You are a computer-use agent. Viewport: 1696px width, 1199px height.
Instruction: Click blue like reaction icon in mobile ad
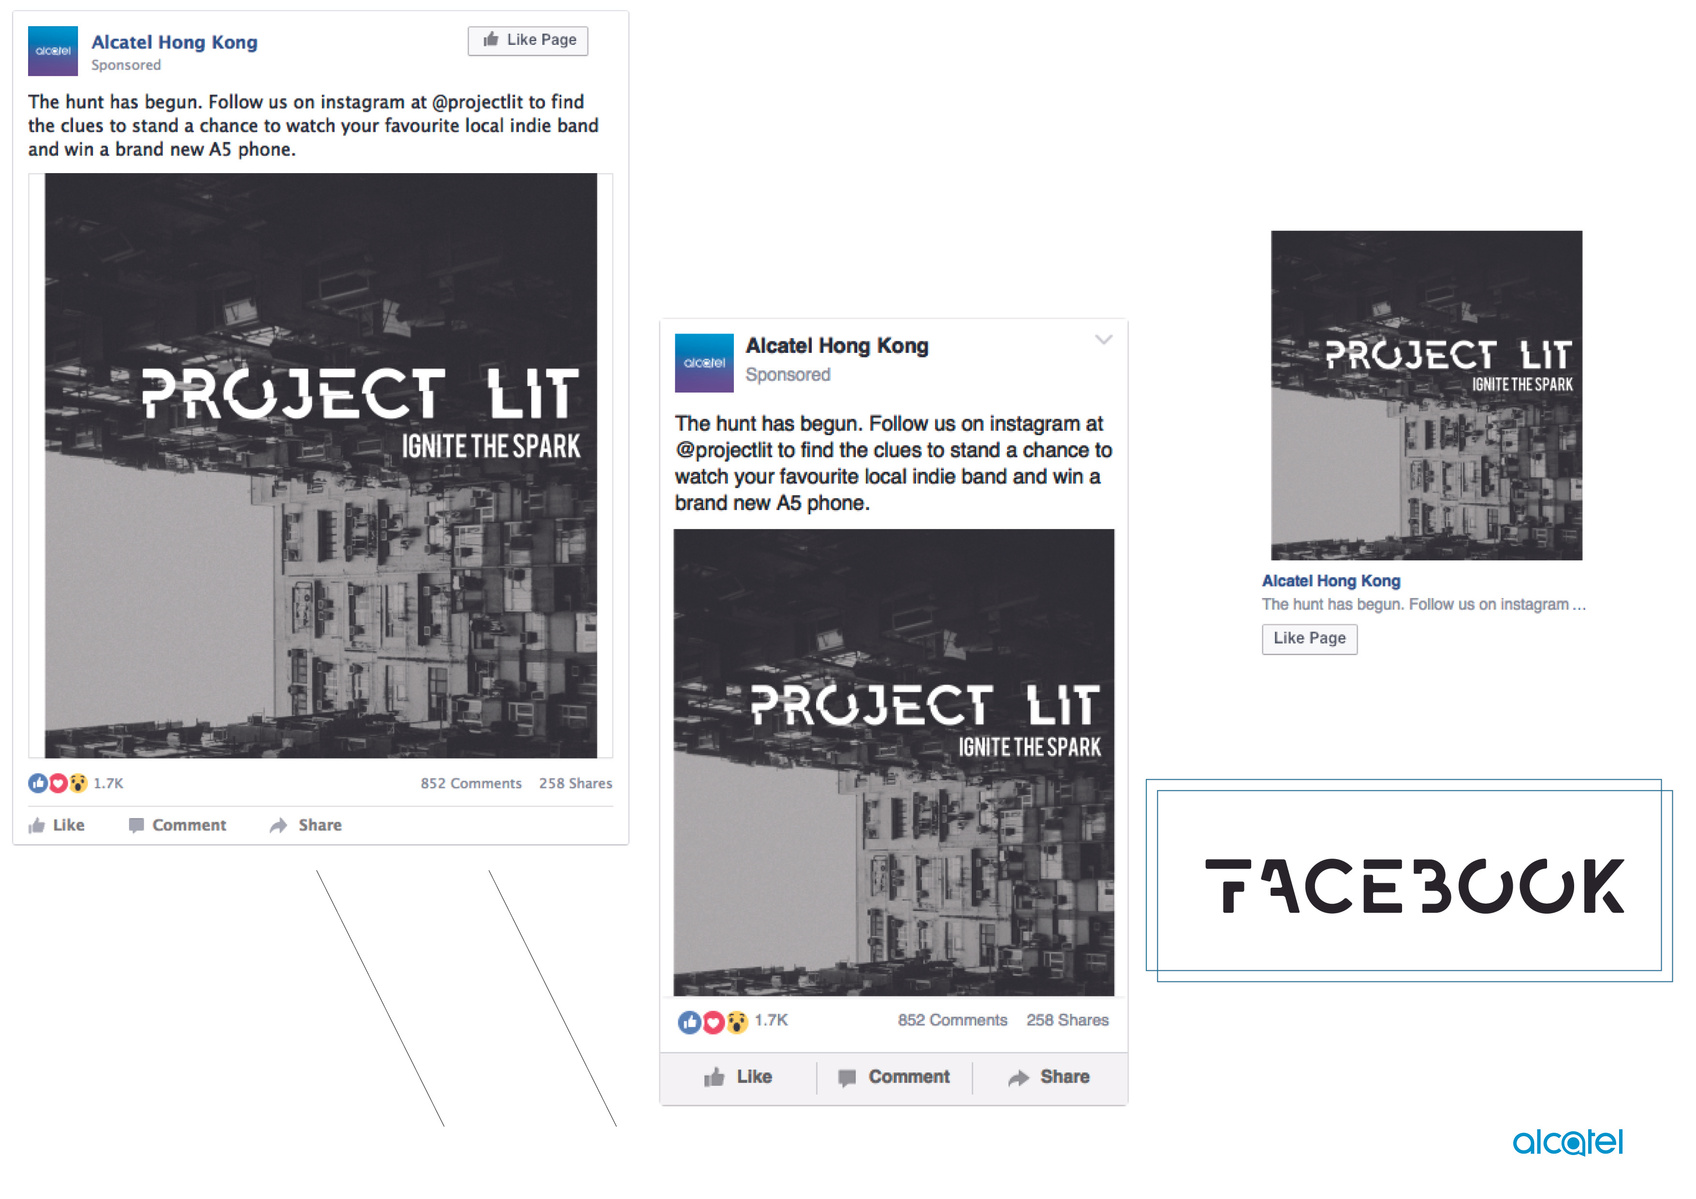[689, 1022]
